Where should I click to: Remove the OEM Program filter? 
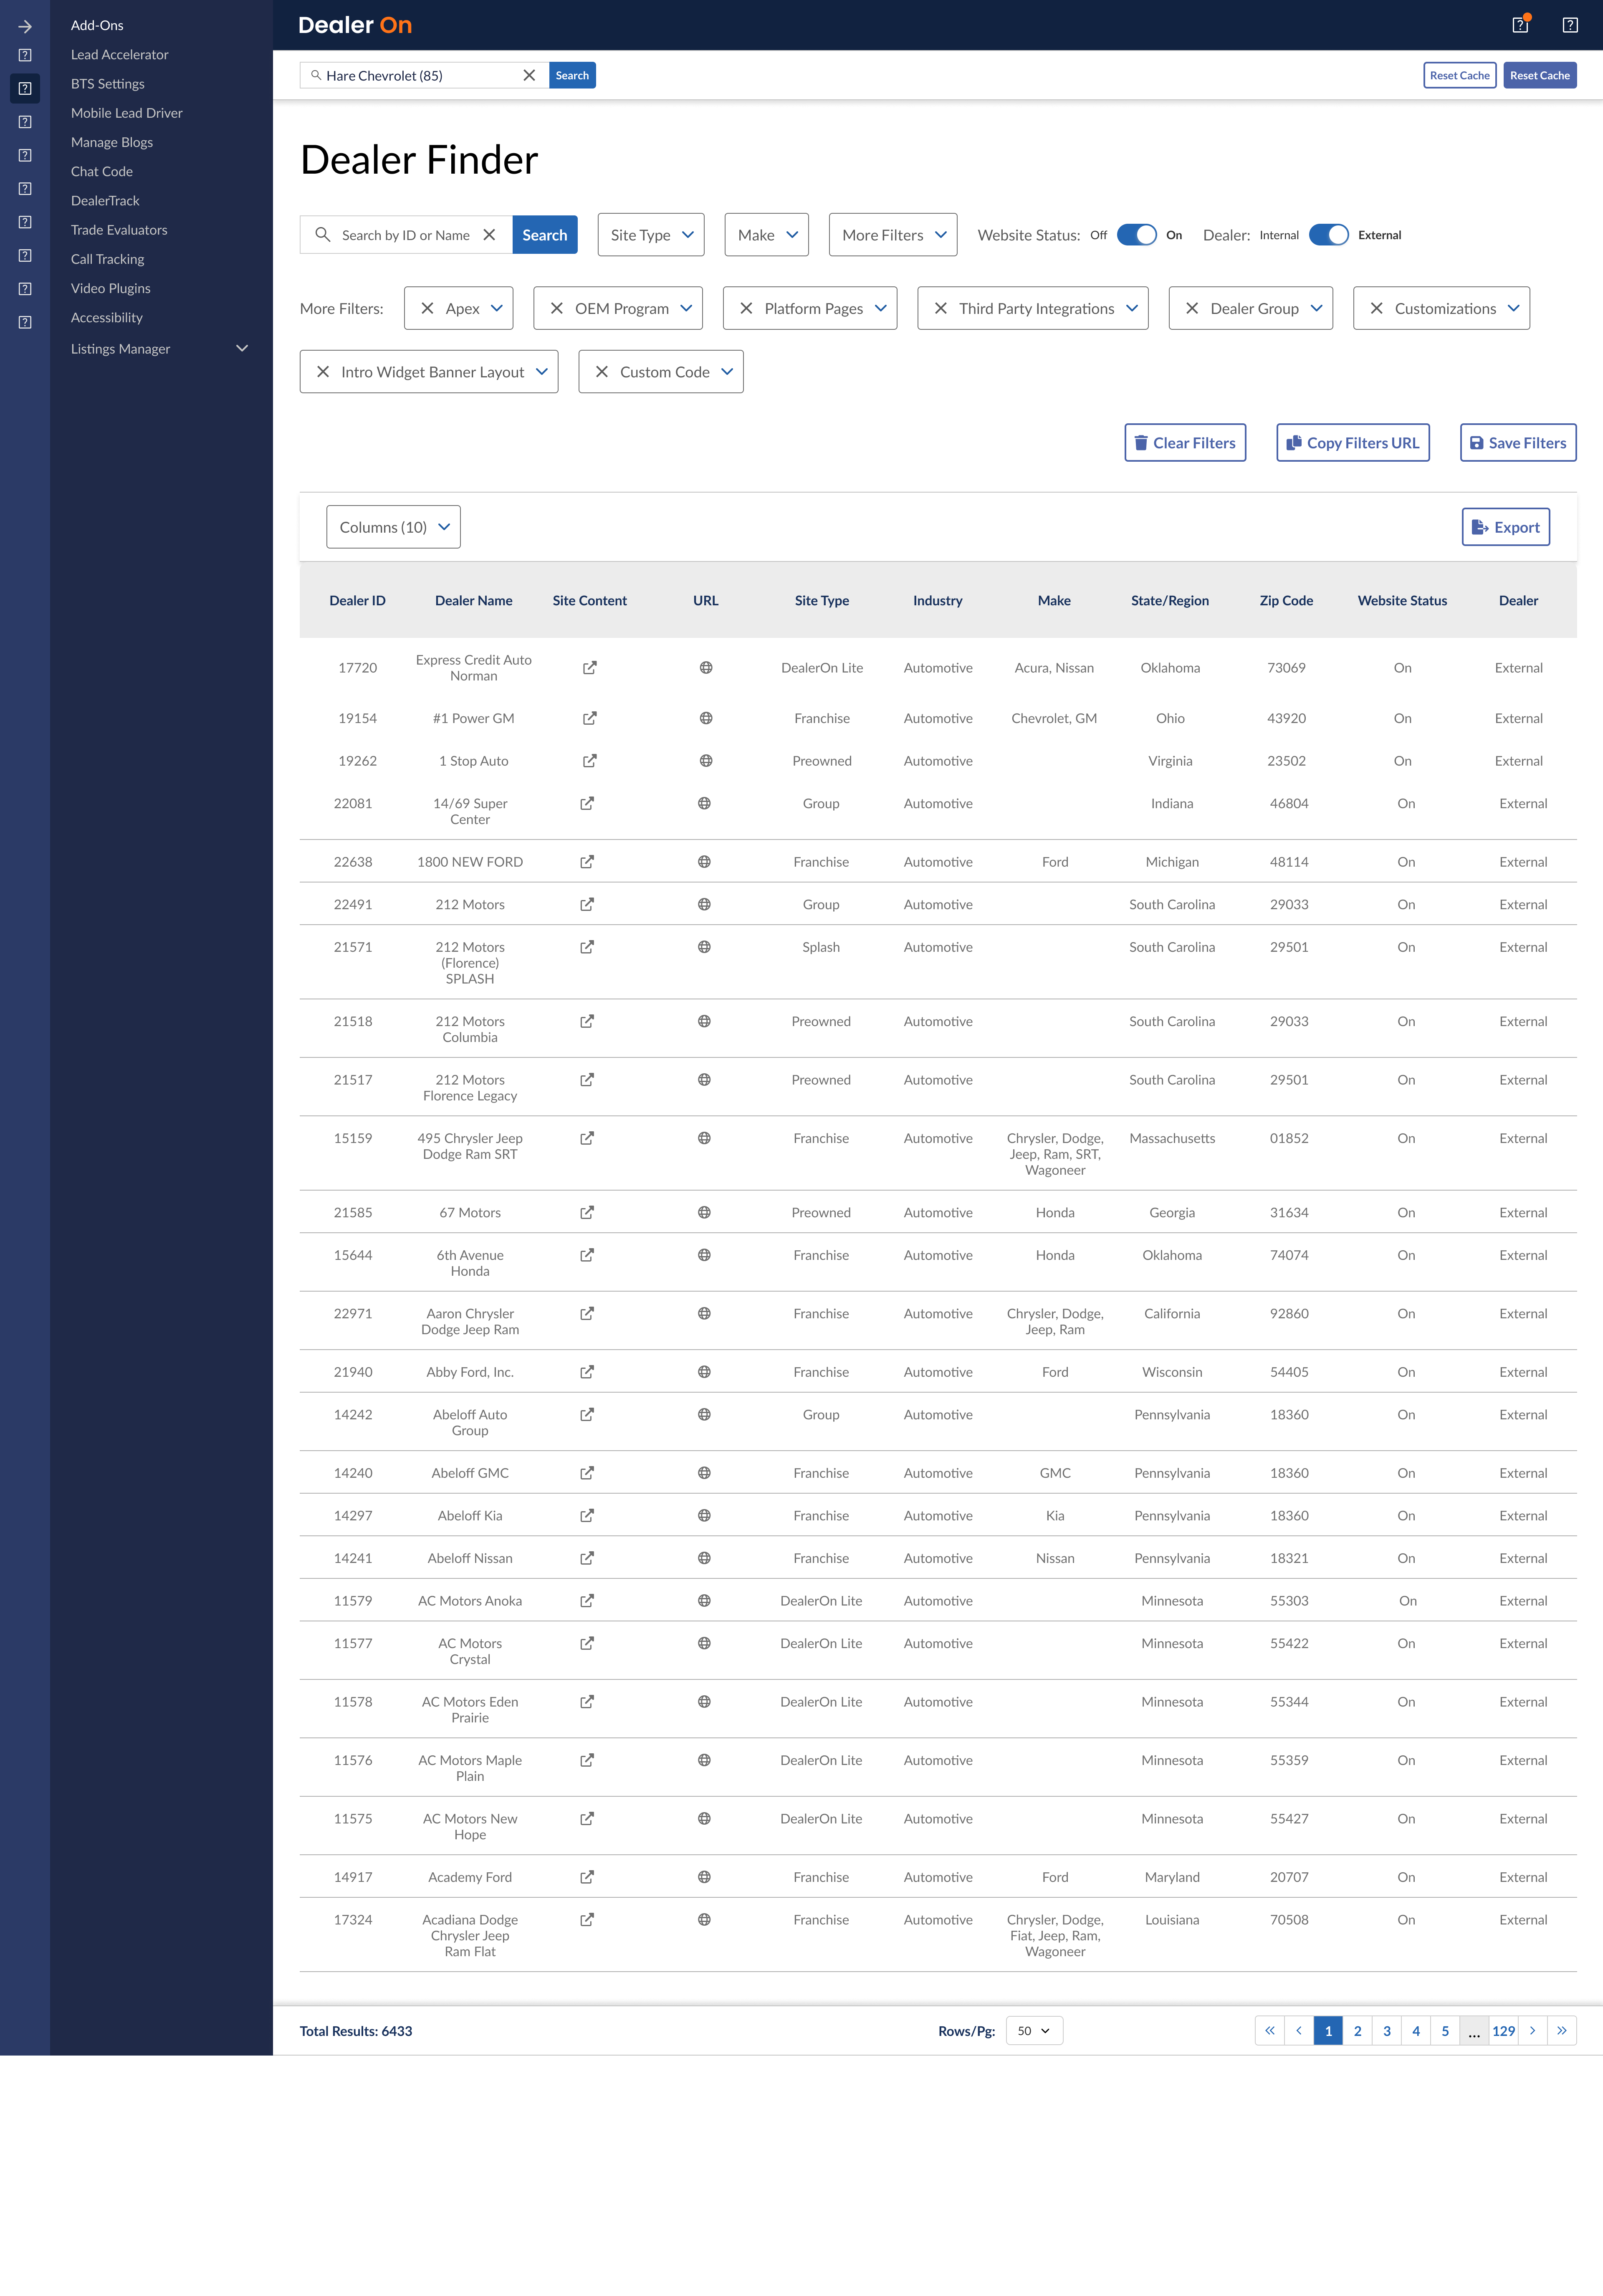[x=557, y=308]
